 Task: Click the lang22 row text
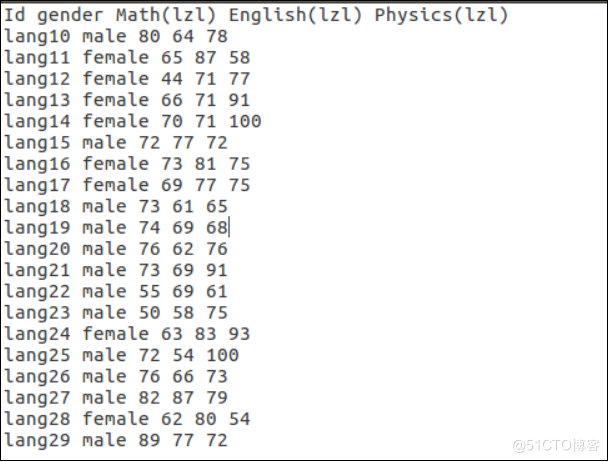(116, 292)
